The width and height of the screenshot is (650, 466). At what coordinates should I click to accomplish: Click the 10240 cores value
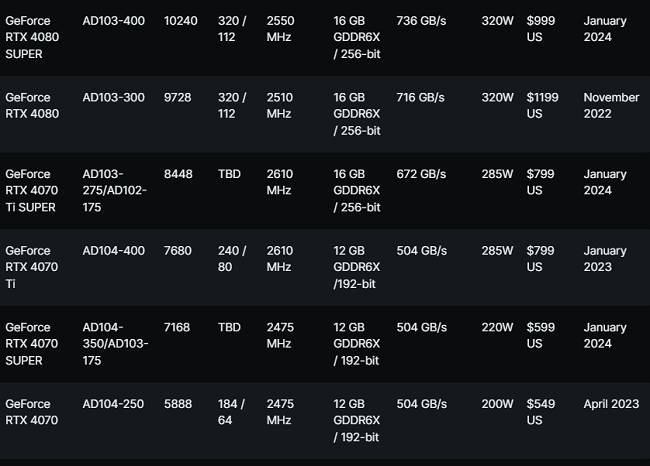tap(181, 21)
